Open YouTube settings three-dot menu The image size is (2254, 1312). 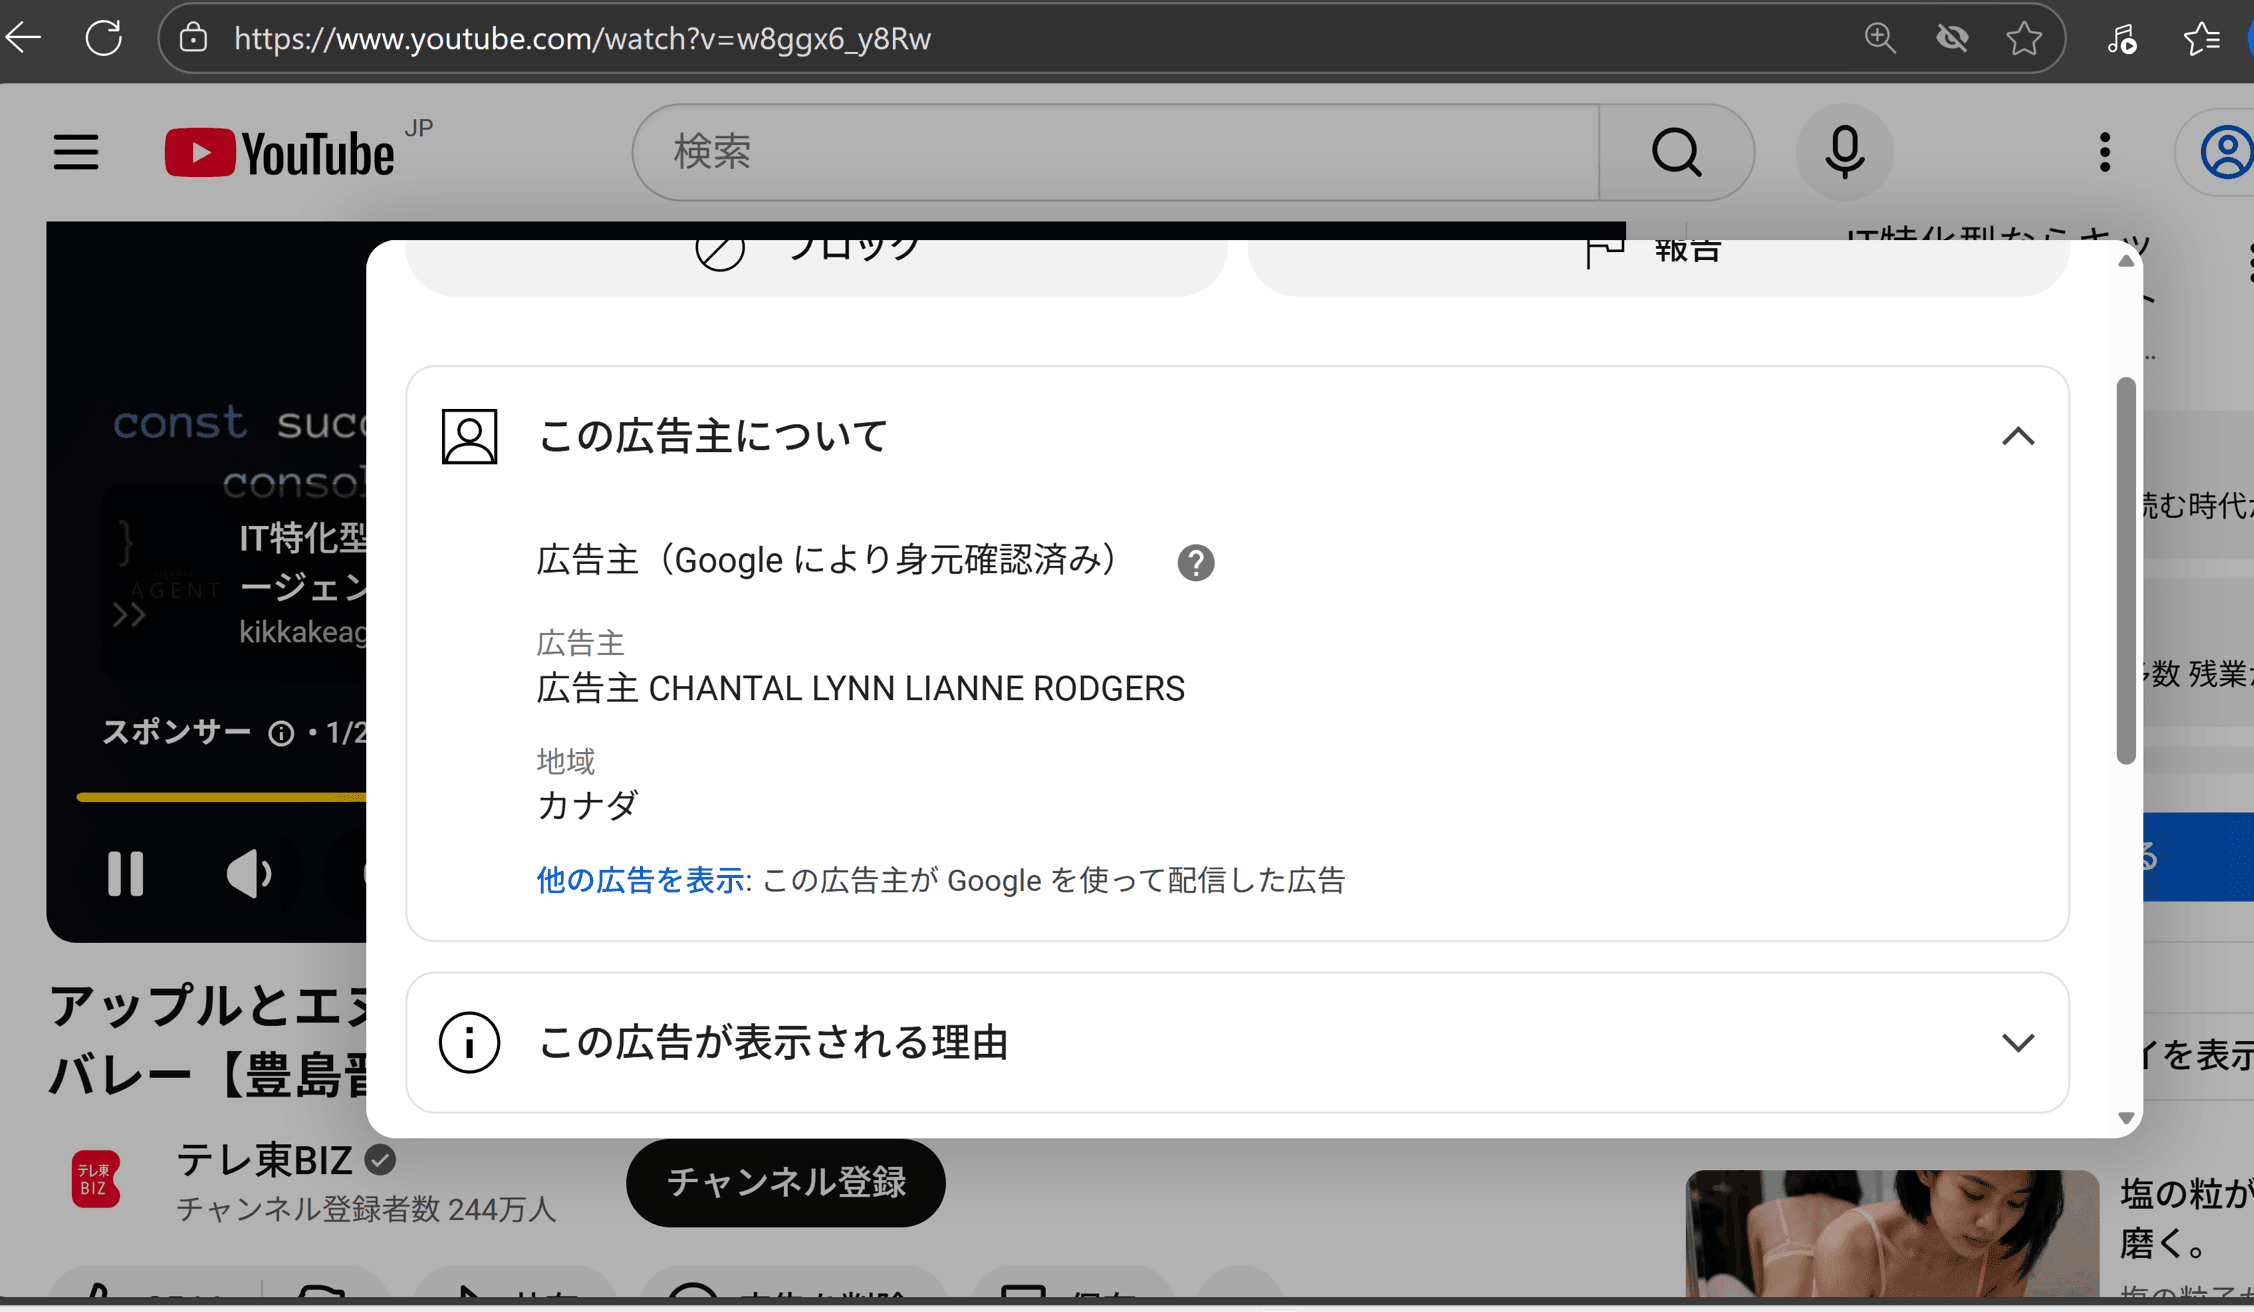click(2105, 152)
